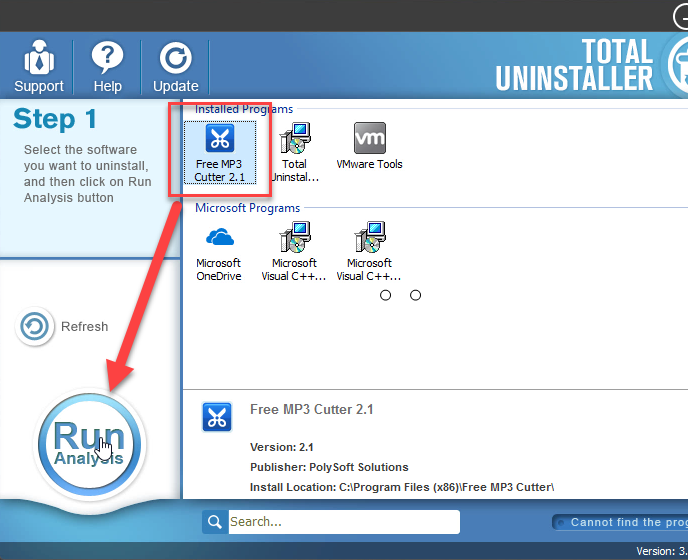This screenshot has width=688, height=560.
Task: Click the Free MP3 Cutter 2.1 title in details
Action: 312,409
